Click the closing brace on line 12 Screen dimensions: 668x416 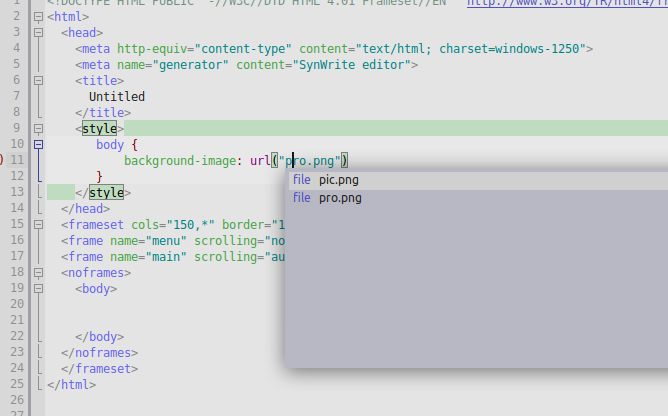tap(100, 177)
